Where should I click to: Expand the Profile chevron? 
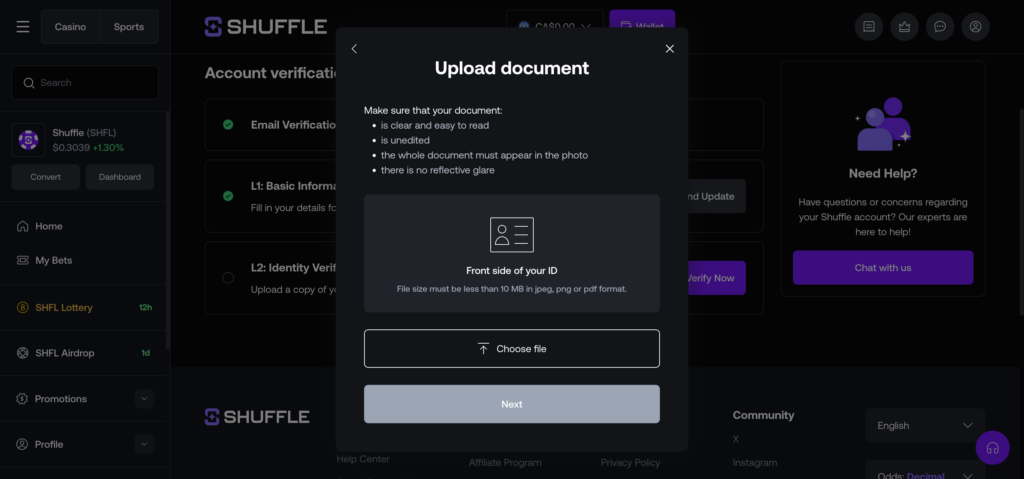click(144, 444)
